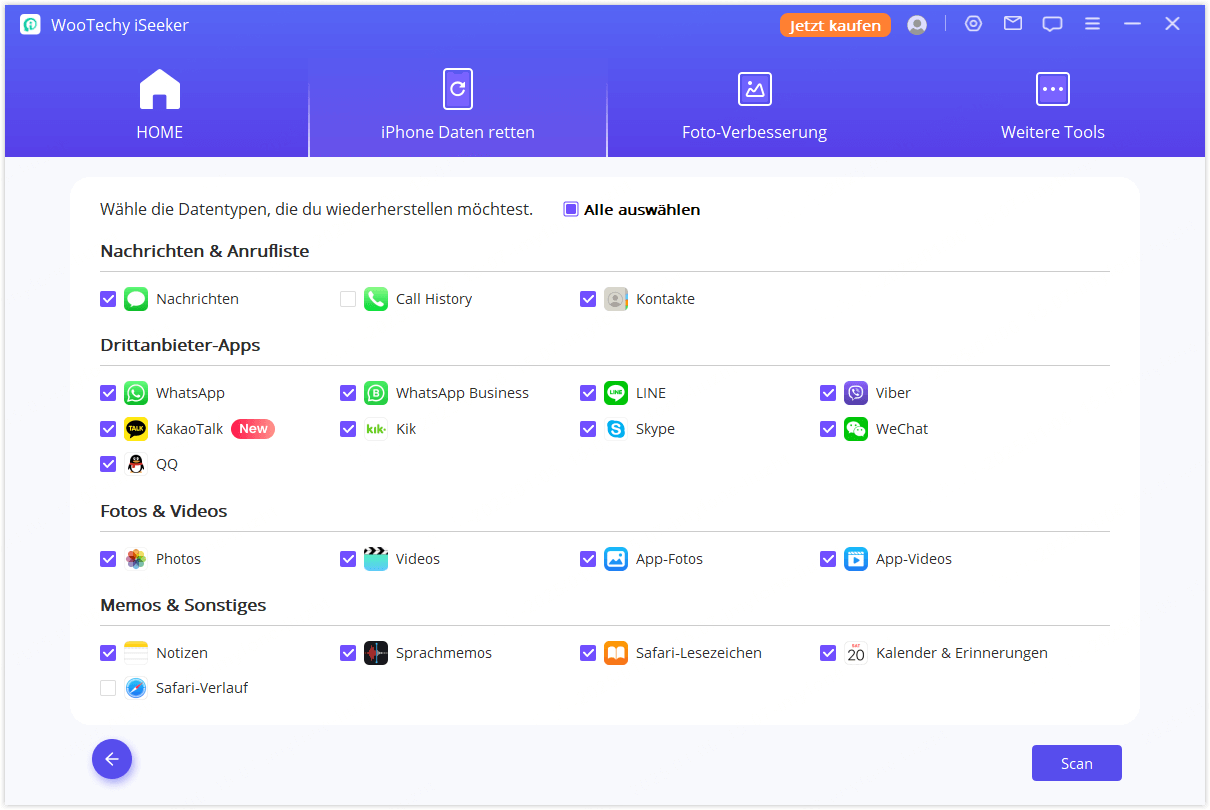This screenshot has height=810, width=1210.
Task: Click the KakaoTalk New badge
Action: pos(253,429)
